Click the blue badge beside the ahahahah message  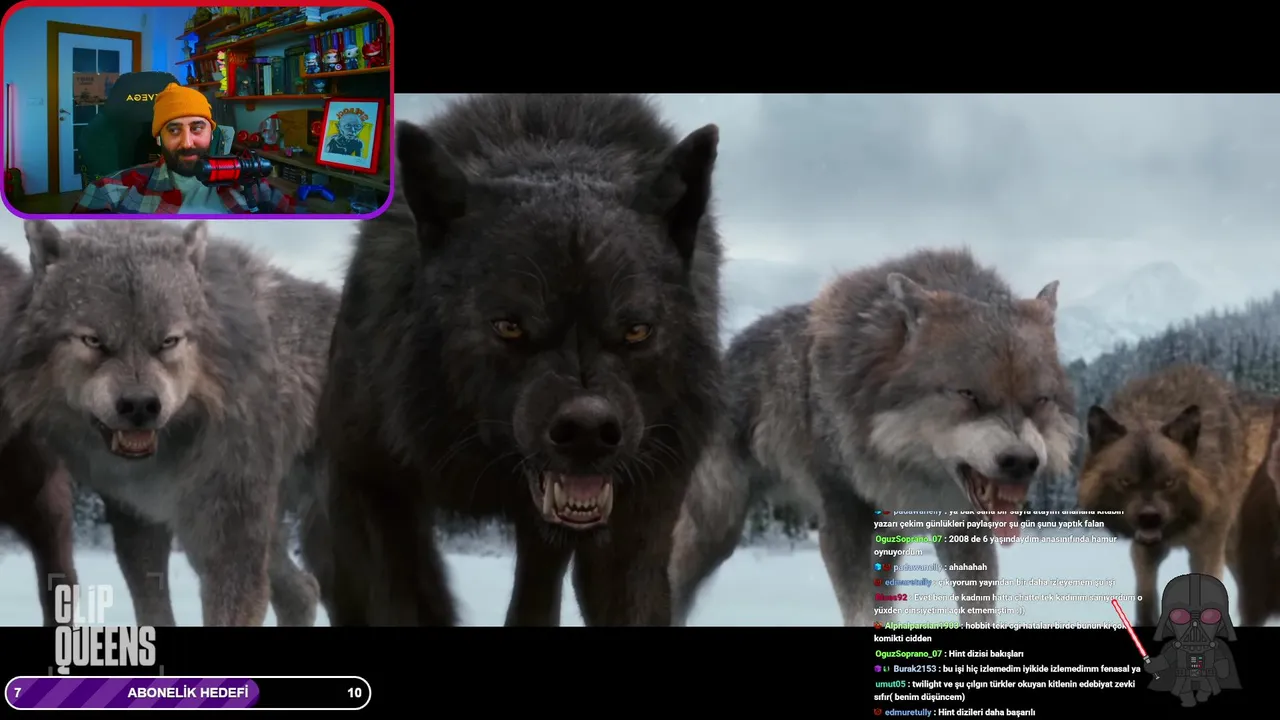(x=878, y=567)
